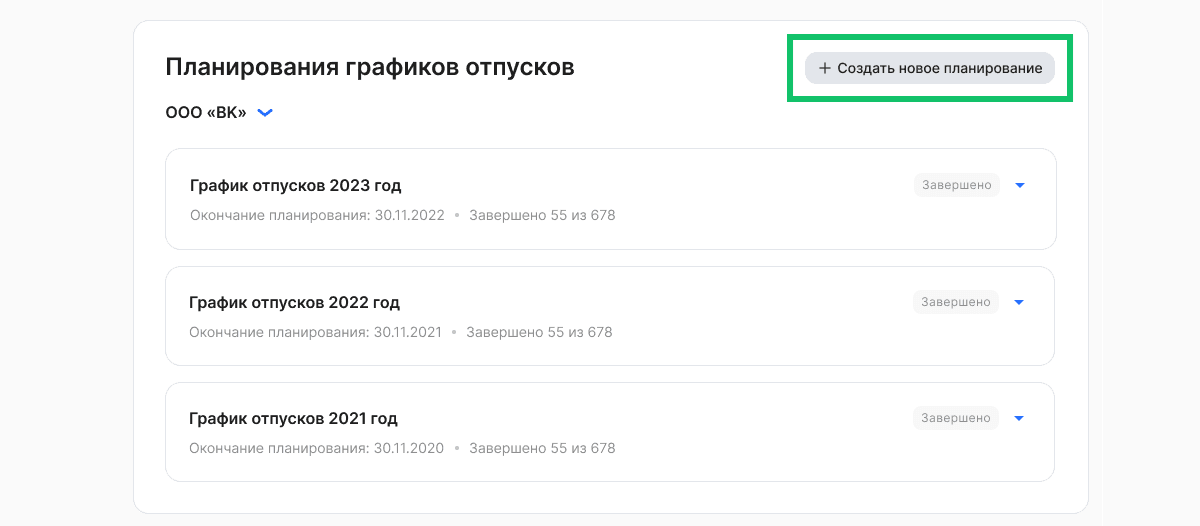Image resolution: width=1200 pixels, height=526 pixels.
Task: Click the 'Завершено' badge on 2021 schedule
Action: [x=956, y=418]
